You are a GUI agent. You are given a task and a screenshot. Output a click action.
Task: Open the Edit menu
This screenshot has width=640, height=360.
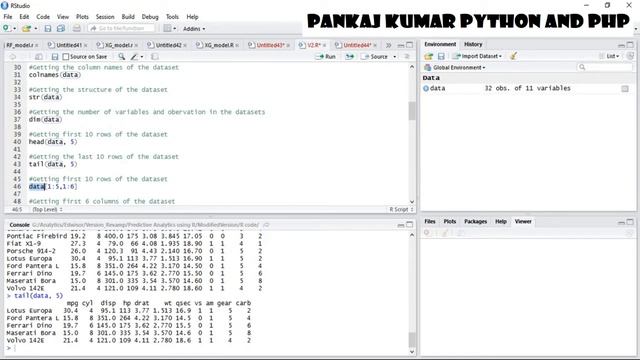pos(24,17)
